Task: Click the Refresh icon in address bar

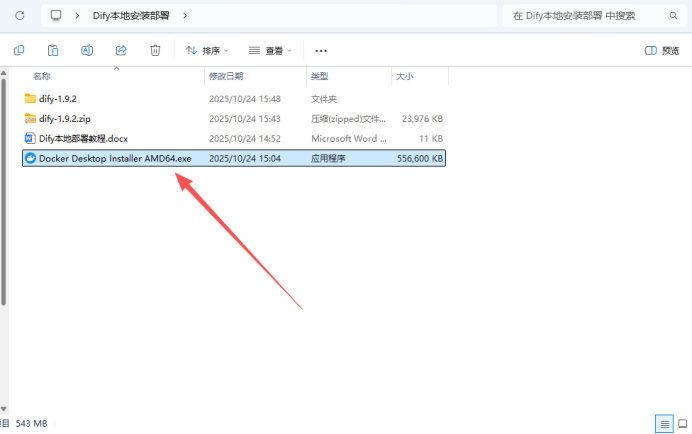Action: point(20,16)
